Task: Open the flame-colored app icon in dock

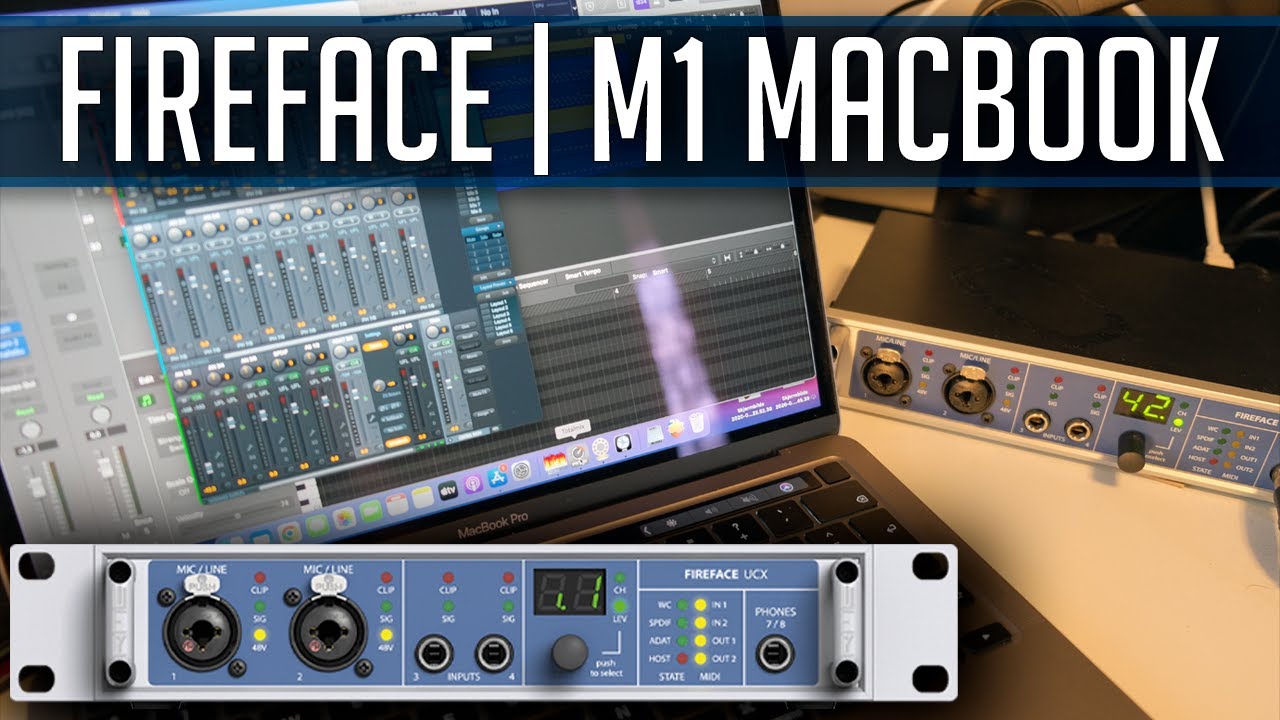Action: tap(555, 462)
